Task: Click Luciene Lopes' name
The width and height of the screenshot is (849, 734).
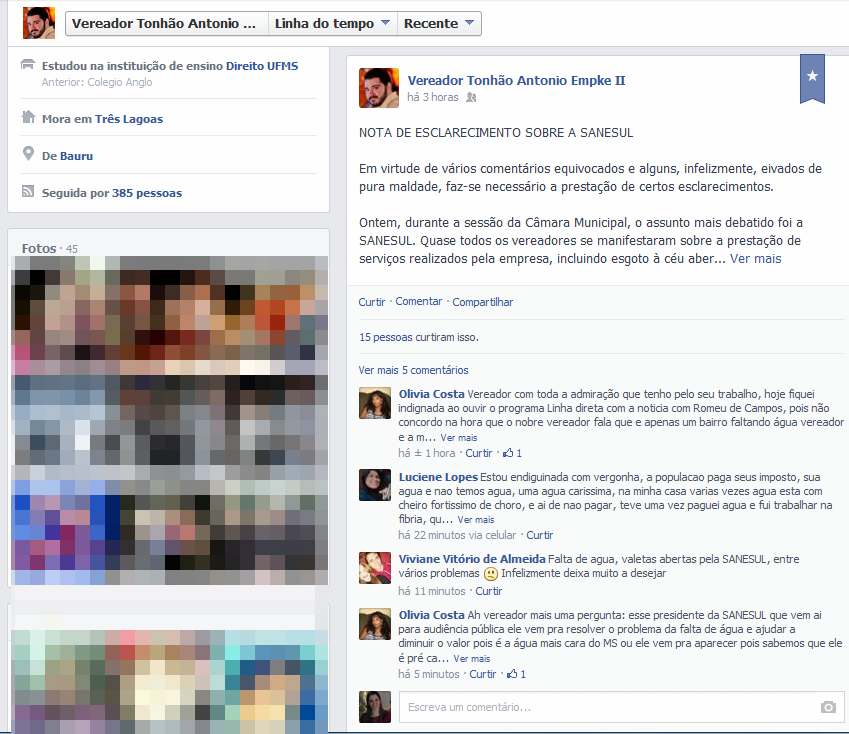Action: (x=438, y=477)
